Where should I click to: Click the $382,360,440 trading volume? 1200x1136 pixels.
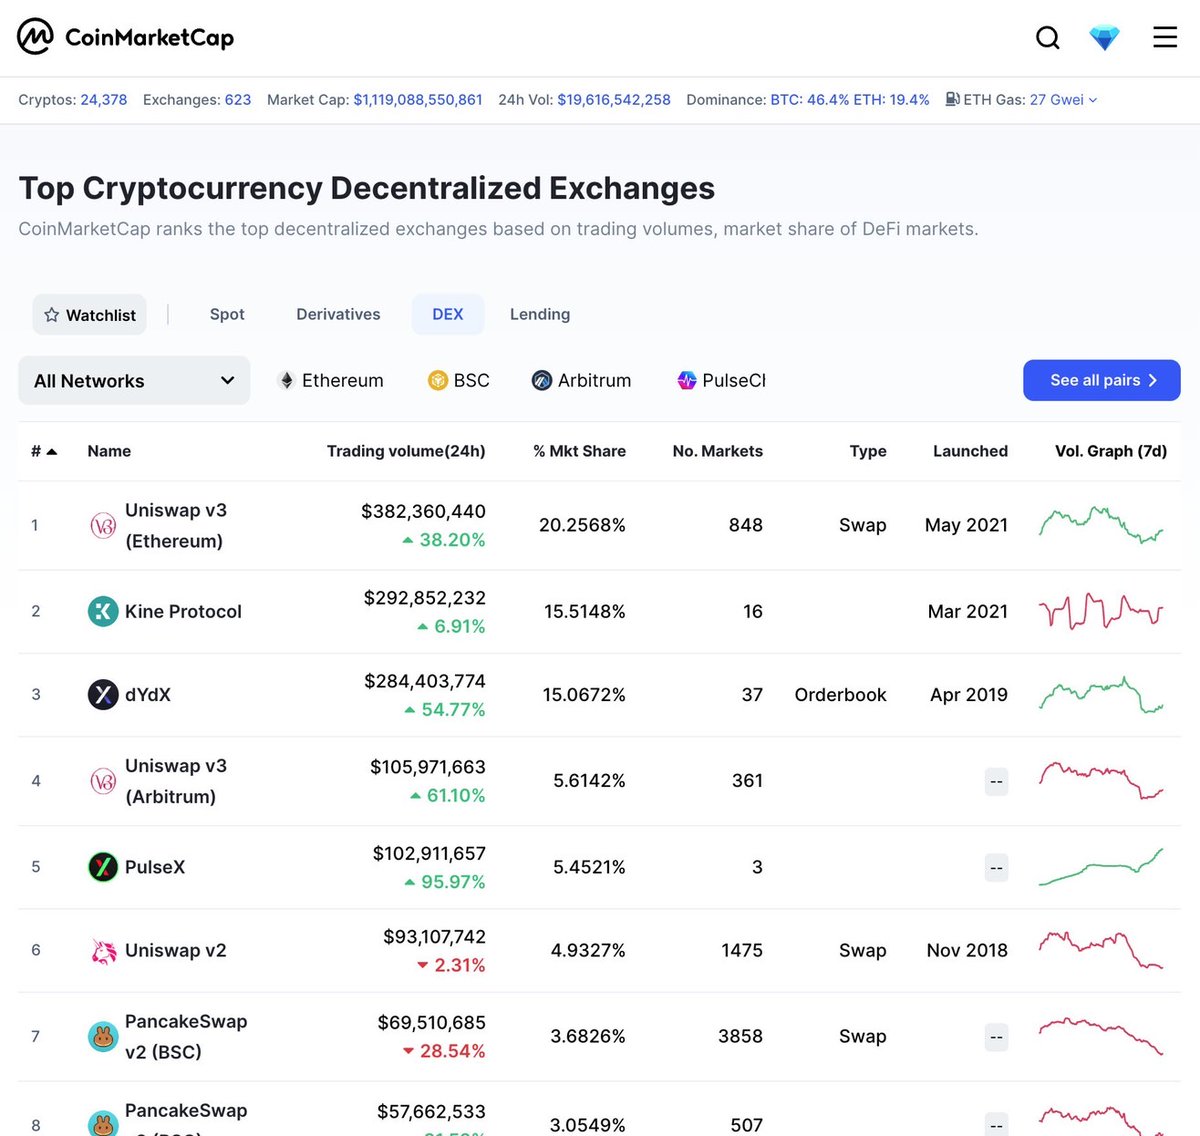pyautogui.click(x=423, y=511)
